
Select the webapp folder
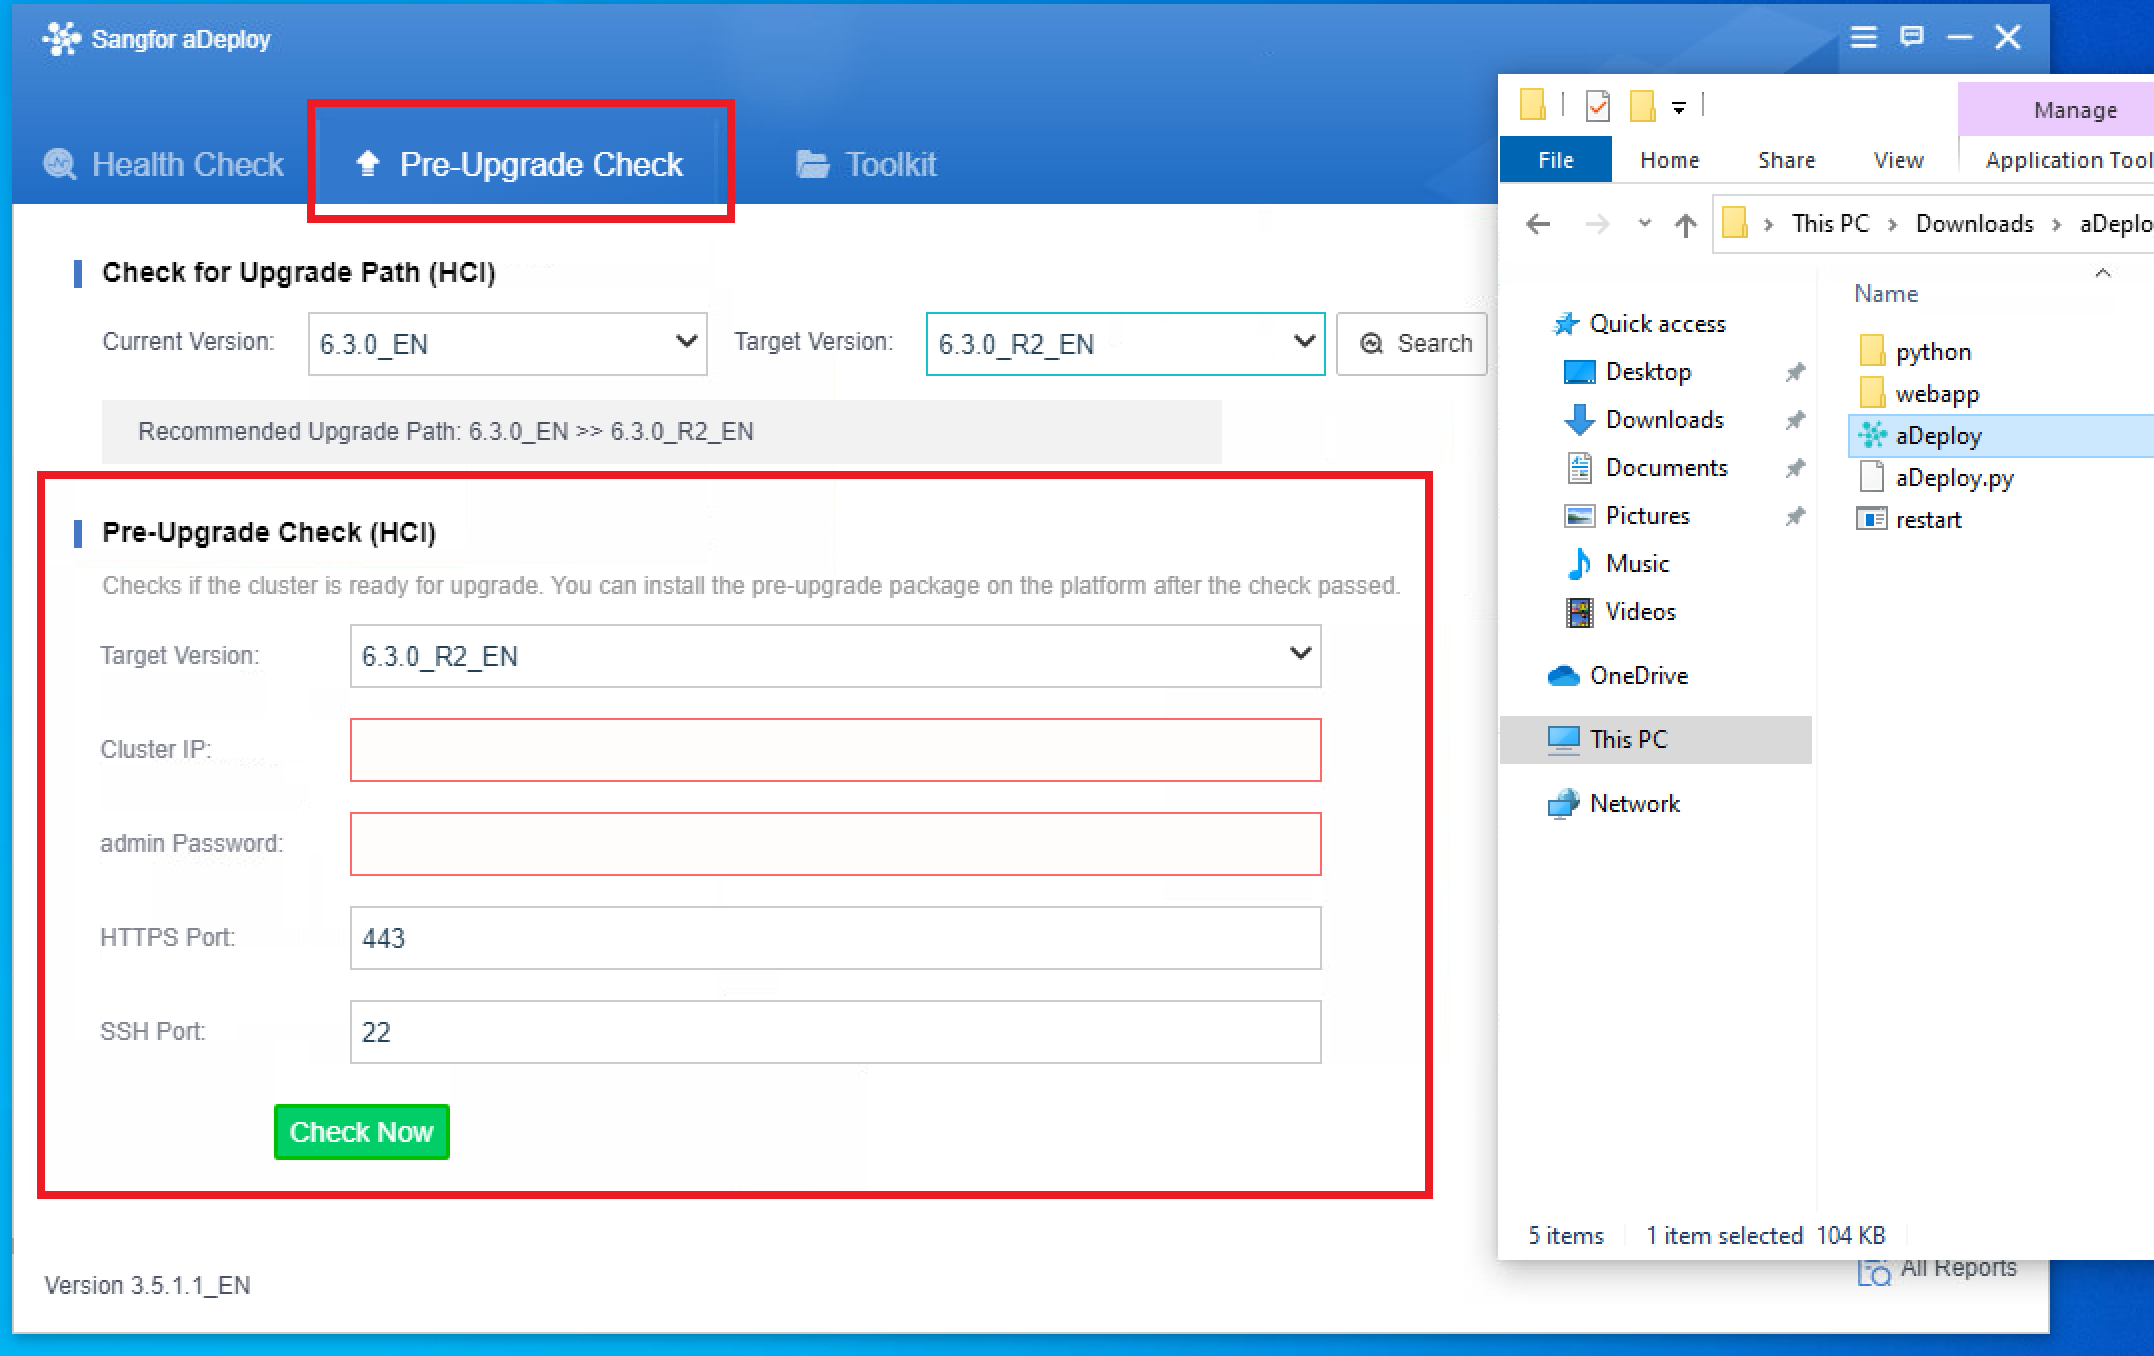tap(1936, 394)
